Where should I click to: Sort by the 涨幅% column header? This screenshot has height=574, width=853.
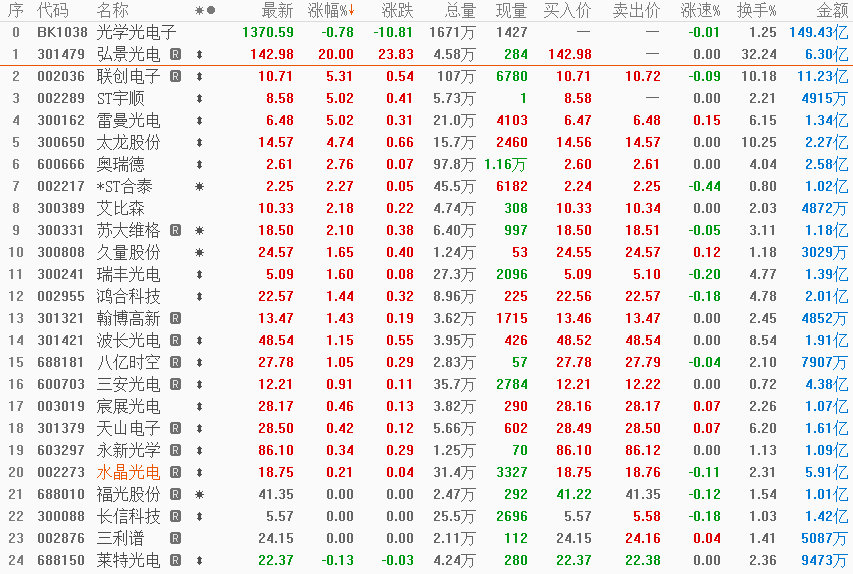tap(331, 10)
